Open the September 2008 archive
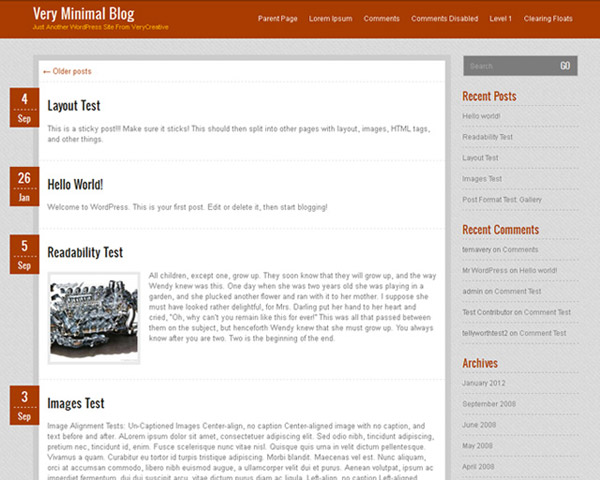This screenshot has width=600, height=480. pos(489,404)
